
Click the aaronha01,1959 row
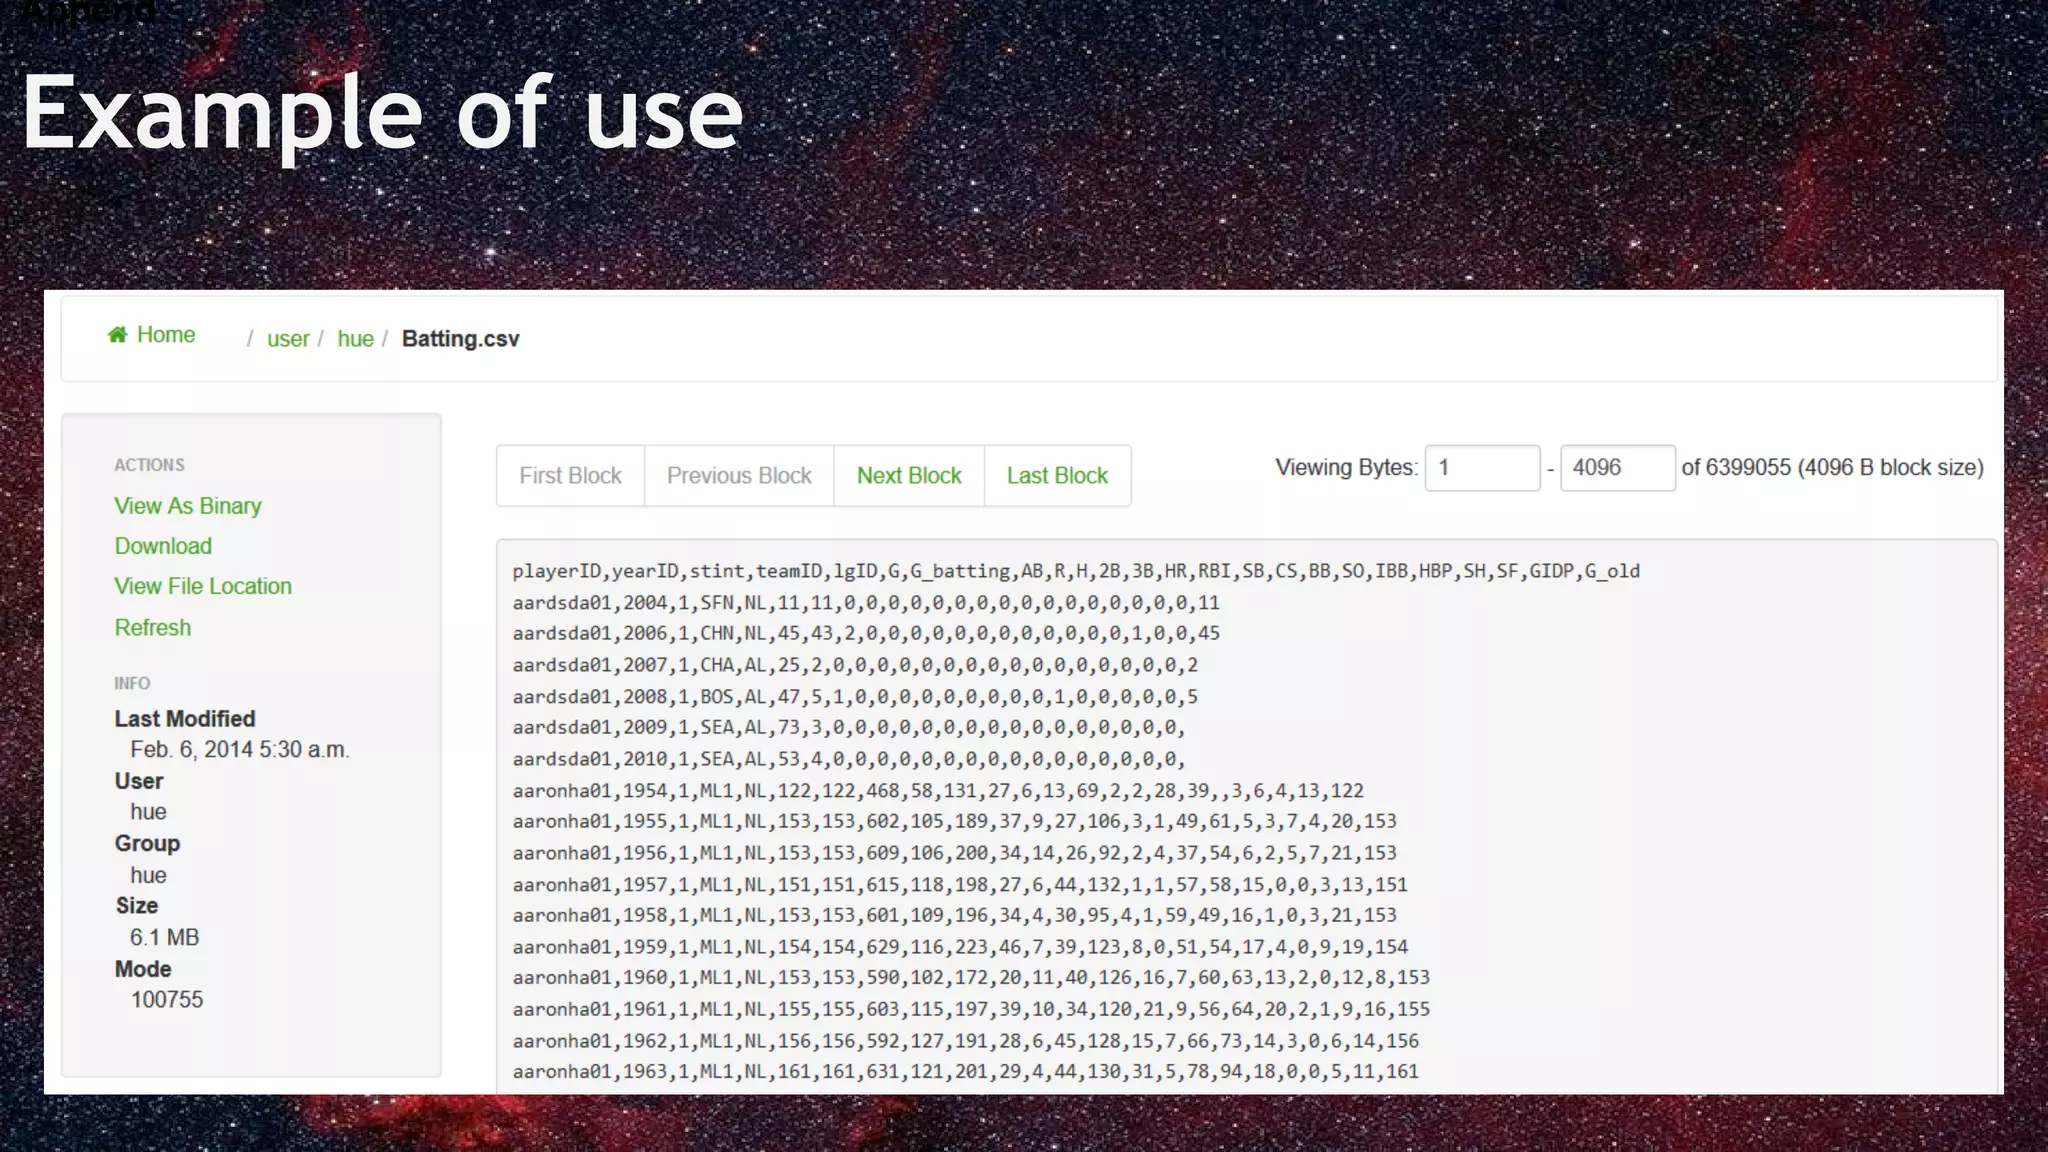(x=960, y=947)
